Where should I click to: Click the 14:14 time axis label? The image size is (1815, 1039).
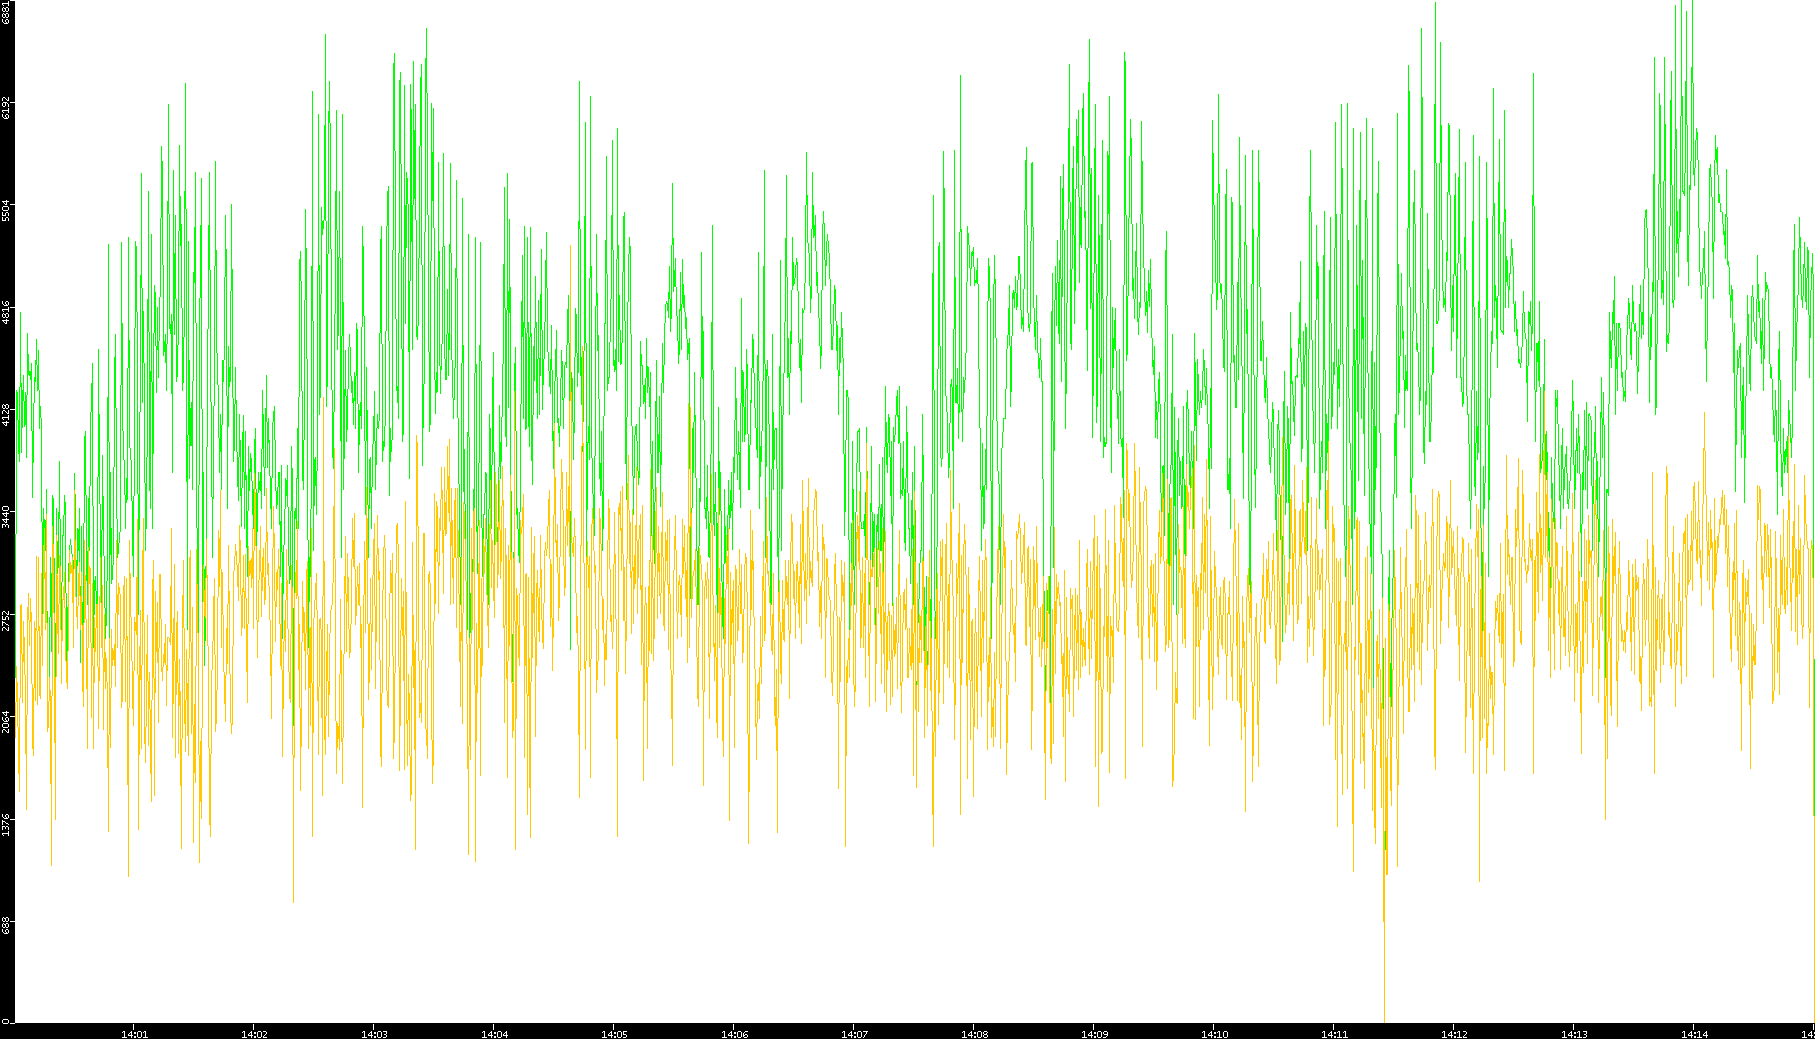point(1694,1033)
